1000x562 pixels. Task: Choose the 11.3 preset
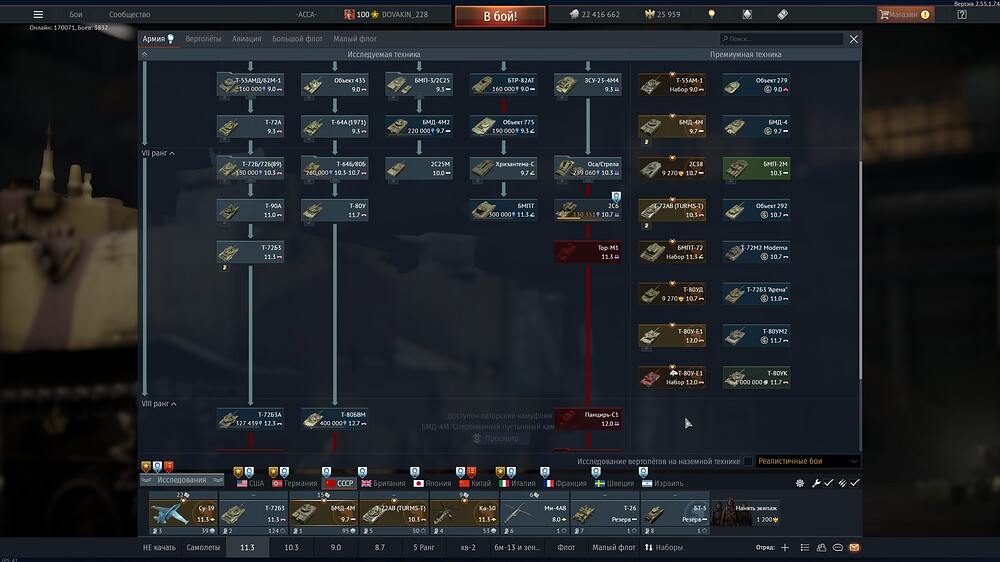click(247, 547)
